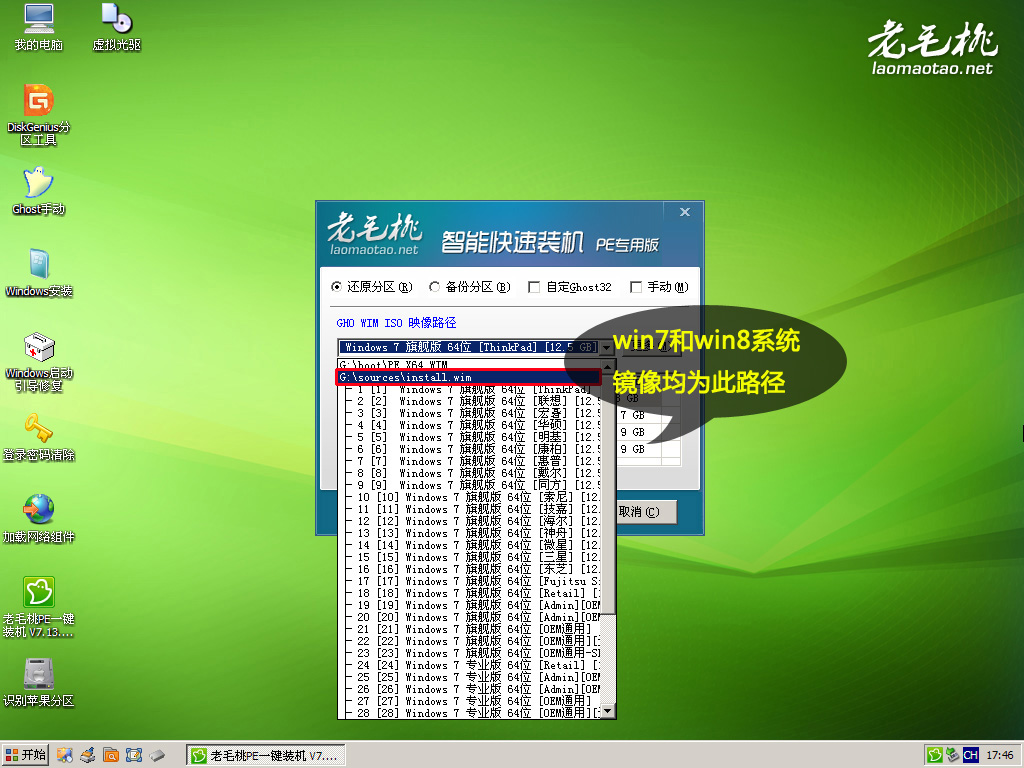Viewport: 1024px width, 768px height.
Task: Select the 还原分区(R) radio button
Action: pos(336,287)
